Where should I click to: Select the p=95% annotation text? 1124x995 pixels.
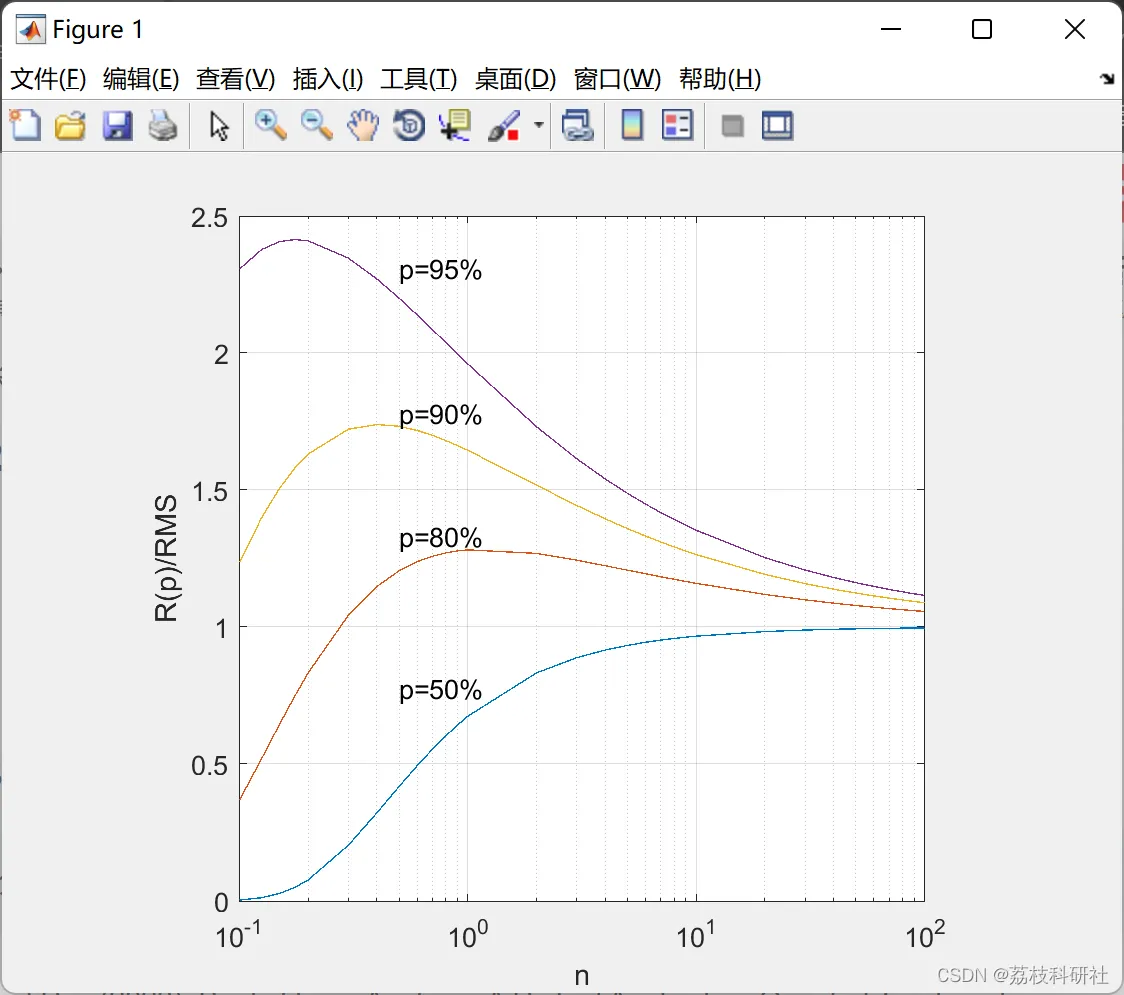pos(440,270)
